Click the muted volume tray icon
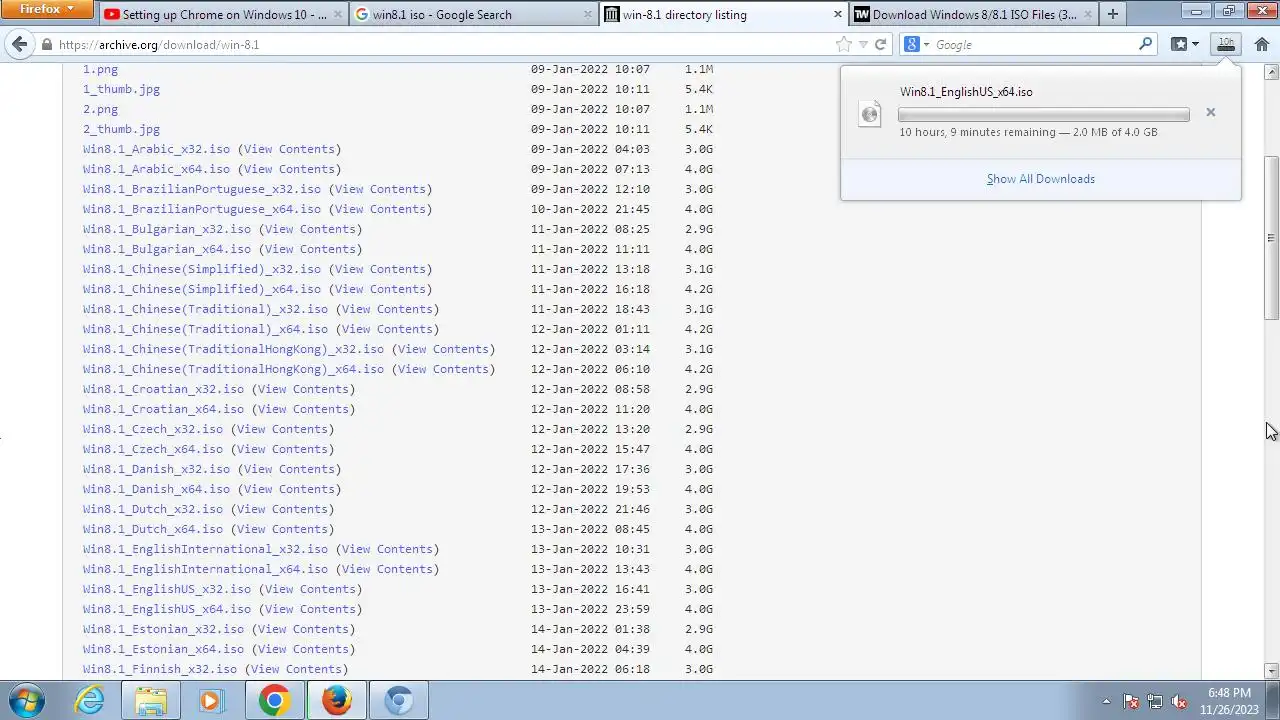The height and width of the screenshot is (720, 1280). coord(1179,701)
